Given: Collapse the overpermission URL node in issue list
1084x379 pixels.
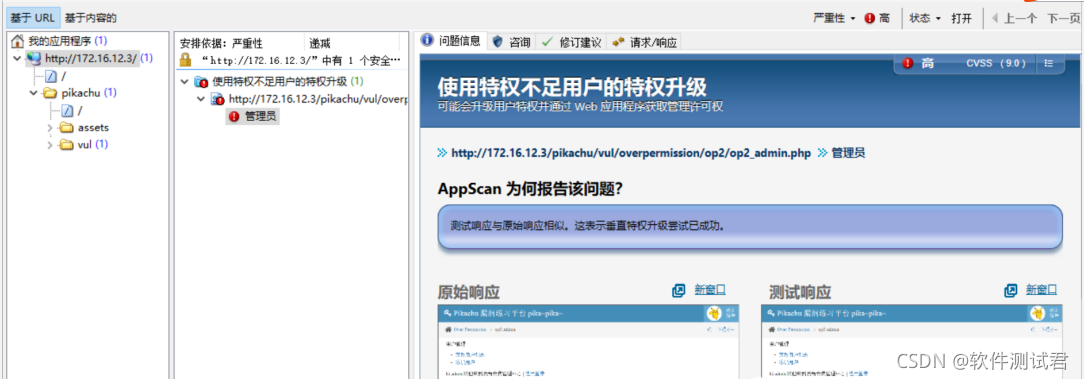Looking at the screenshot, I should coord(201,99).
